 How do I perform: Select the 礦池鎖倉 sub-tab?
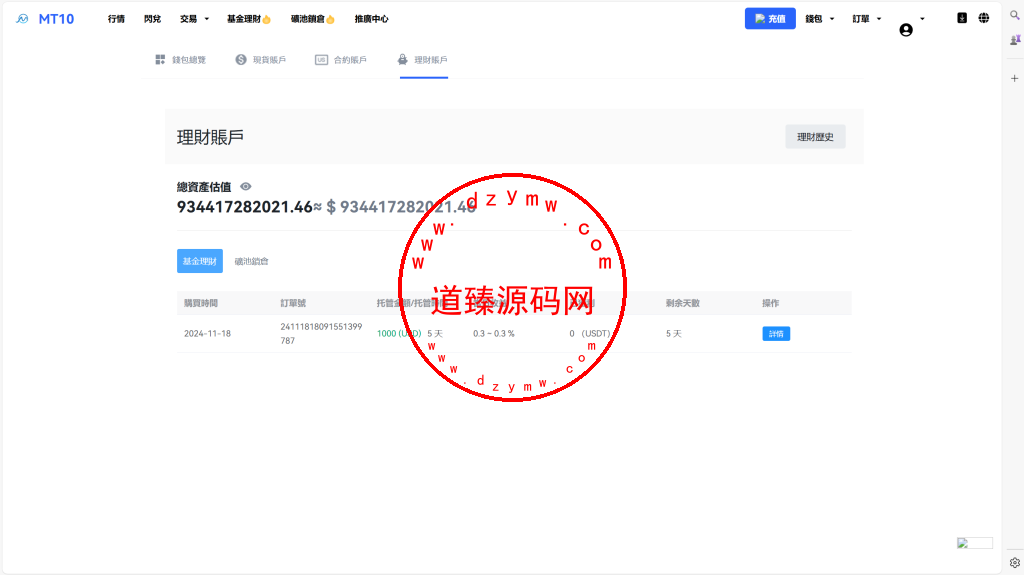pyautogui.click(x=251, y=261)
